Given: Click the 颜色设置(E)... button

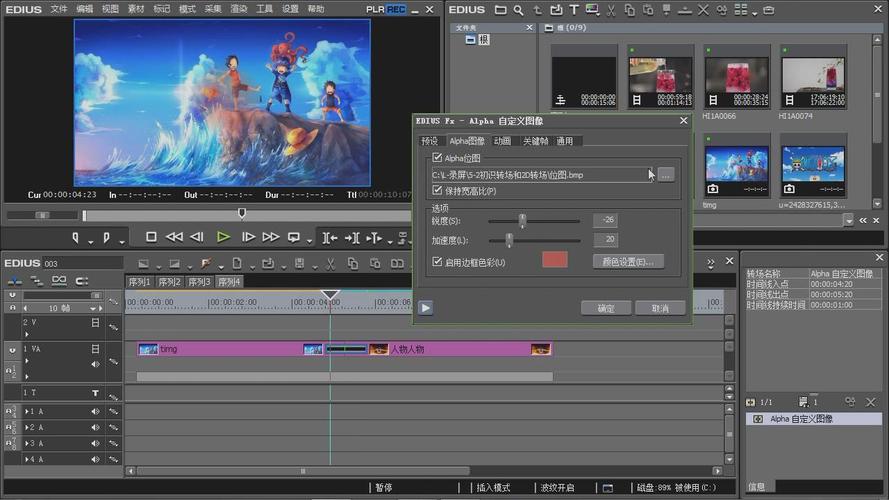Looking at the screenshot, I should 628,262.
